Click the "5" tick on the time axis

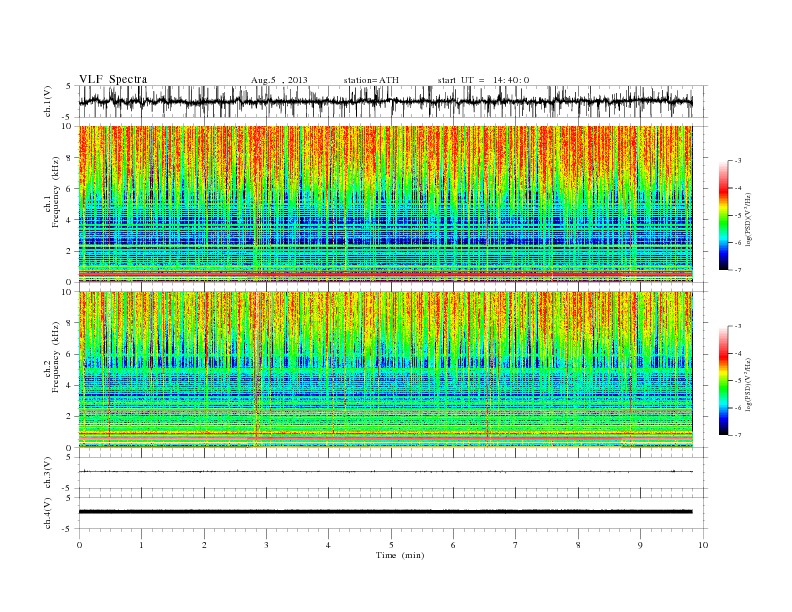click(x=391, y=545)
